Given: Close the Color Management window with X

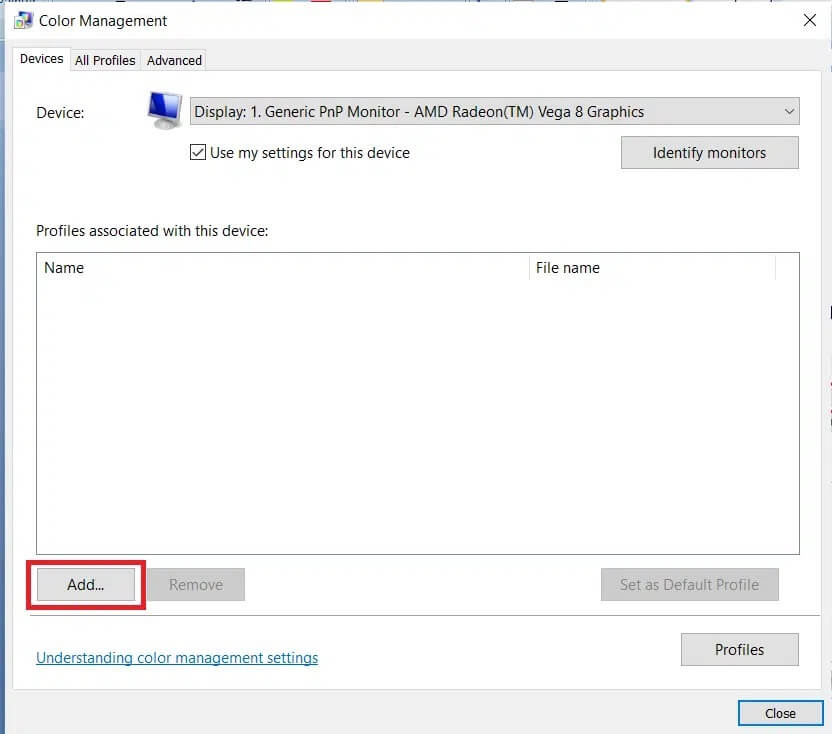Looking at the screenshot, I should 810,20.
